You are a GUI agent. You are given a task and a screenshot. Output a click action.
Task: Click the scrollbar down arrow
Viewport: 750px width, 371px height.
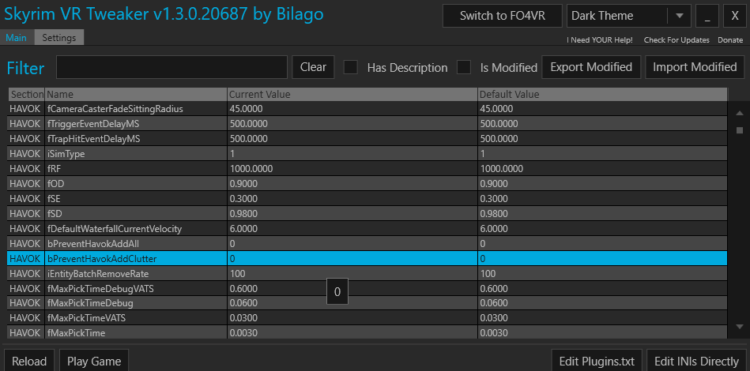pyautogui.click(x=739, y=327)
